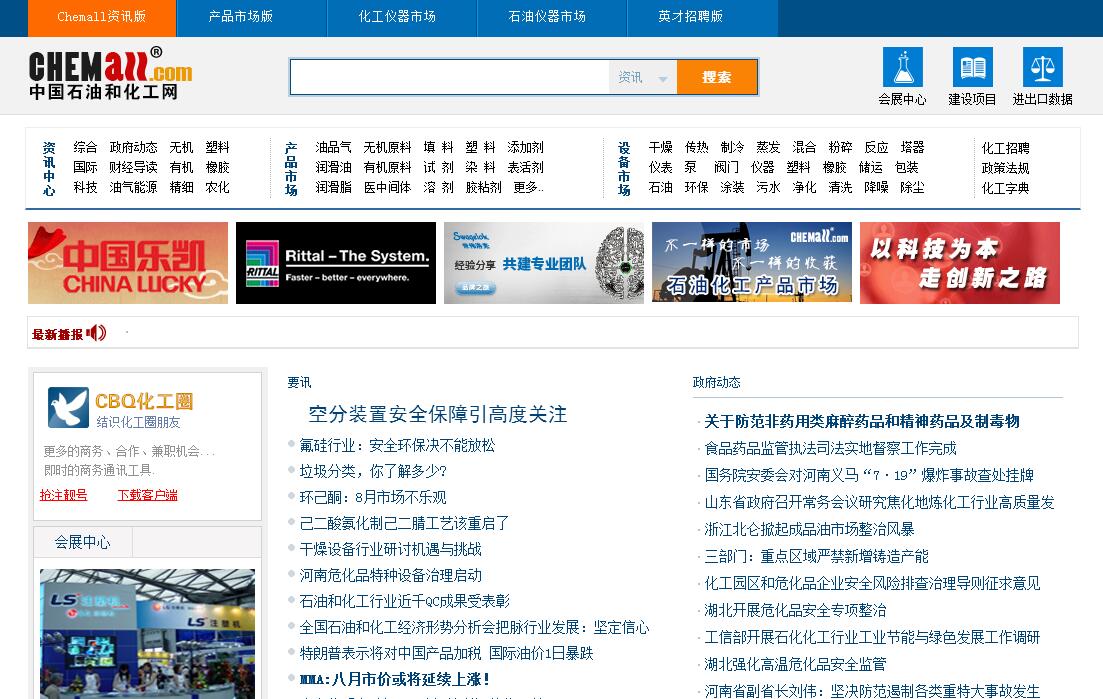Click the CHEMall.com site logo

coord(110,74)
